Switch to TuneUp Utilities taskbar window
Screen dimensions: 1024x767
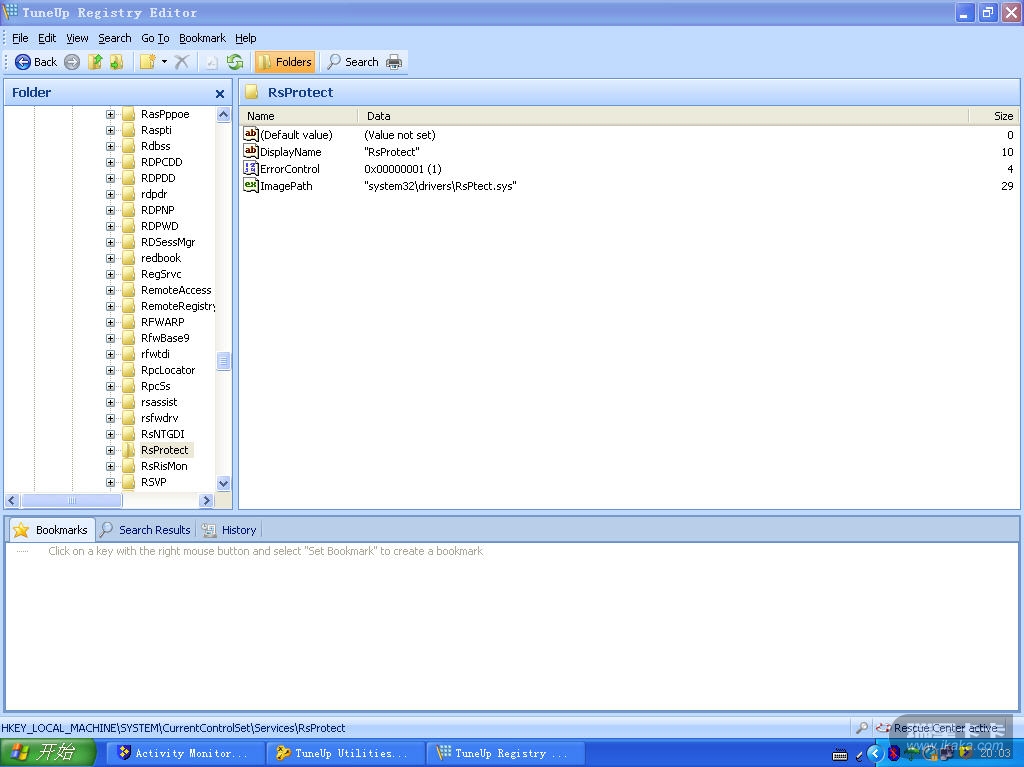[344, 753]
